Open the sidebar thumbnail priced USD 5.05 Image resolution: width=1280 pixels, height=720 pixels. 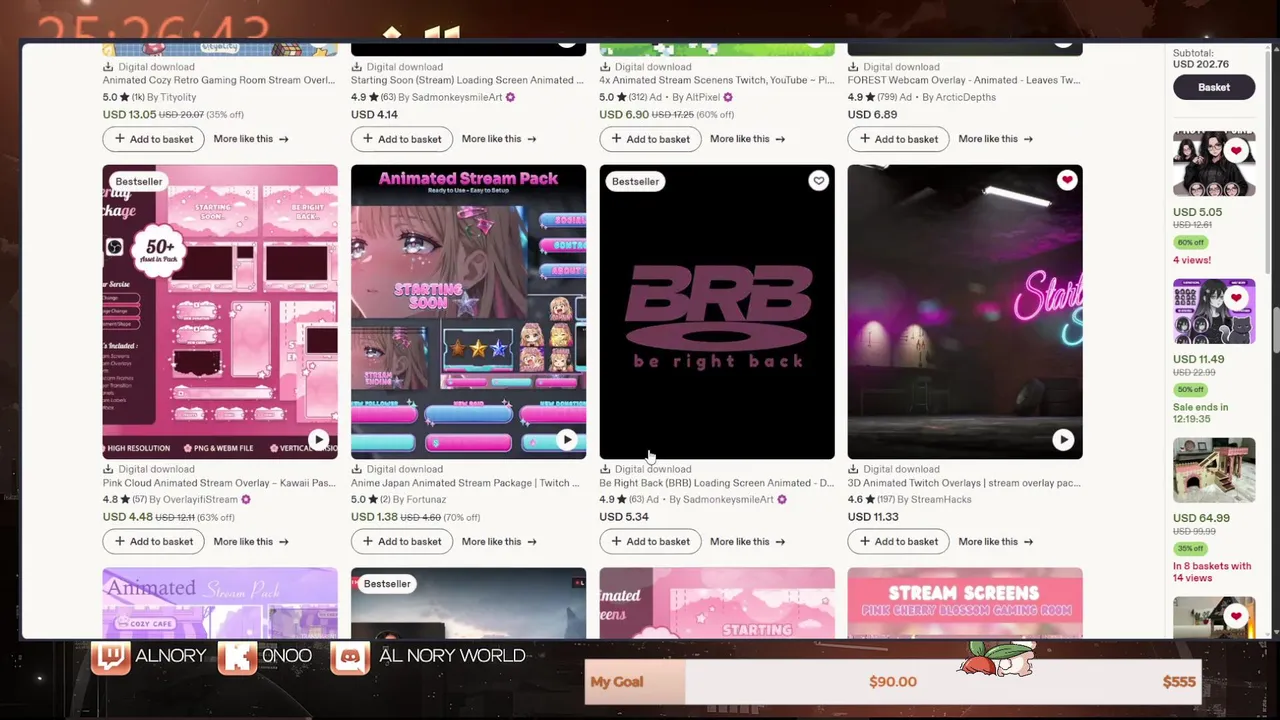click(x=1214, y=164)
